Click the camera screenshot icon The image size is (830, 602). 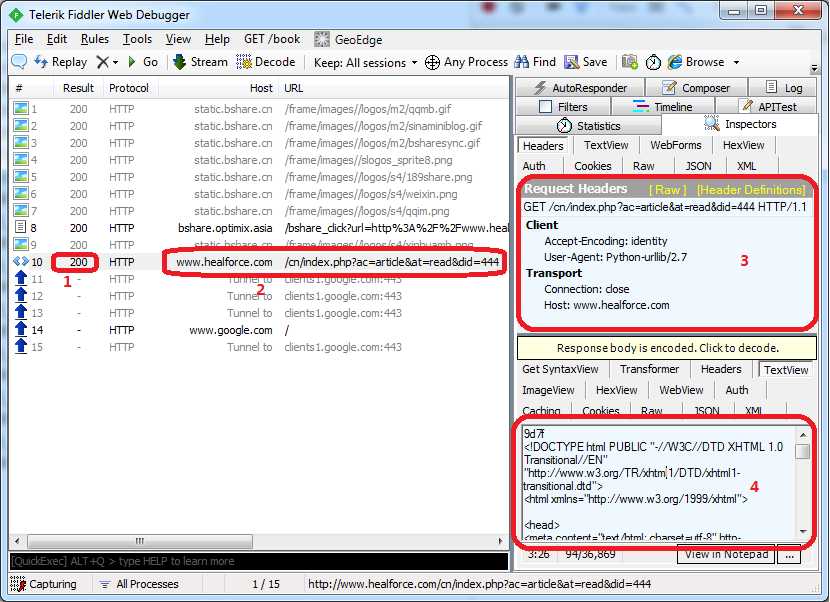(x=629, y=62)
